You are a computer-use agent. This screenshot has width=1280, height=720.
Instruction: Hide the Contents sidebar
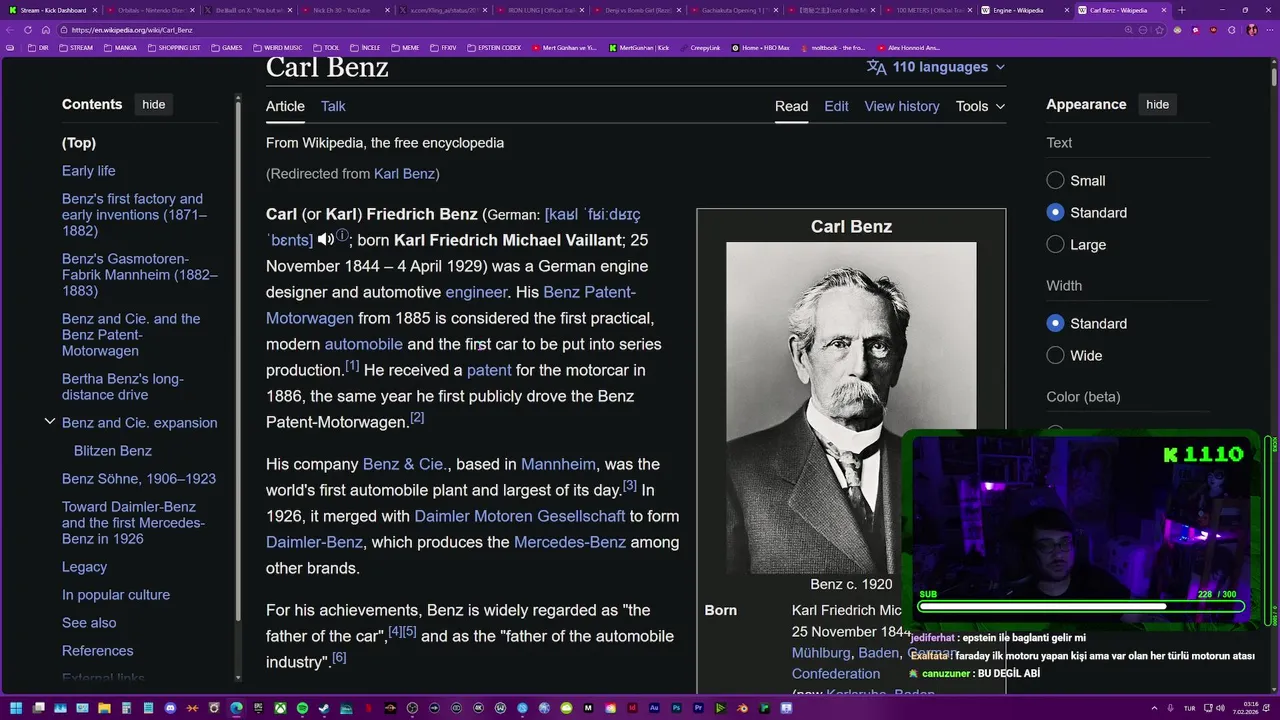pos(153,104)
